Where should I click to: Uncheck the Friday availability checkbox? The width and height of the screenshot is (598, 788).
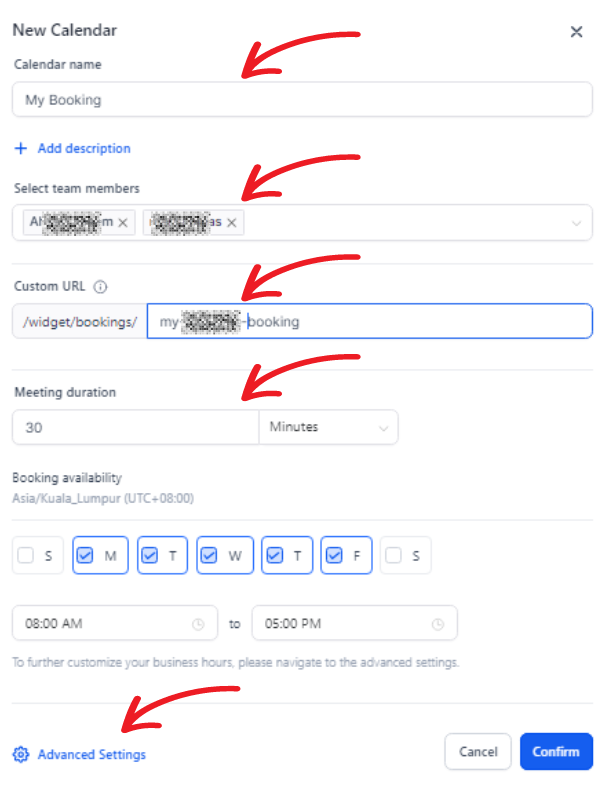point(334,555)
